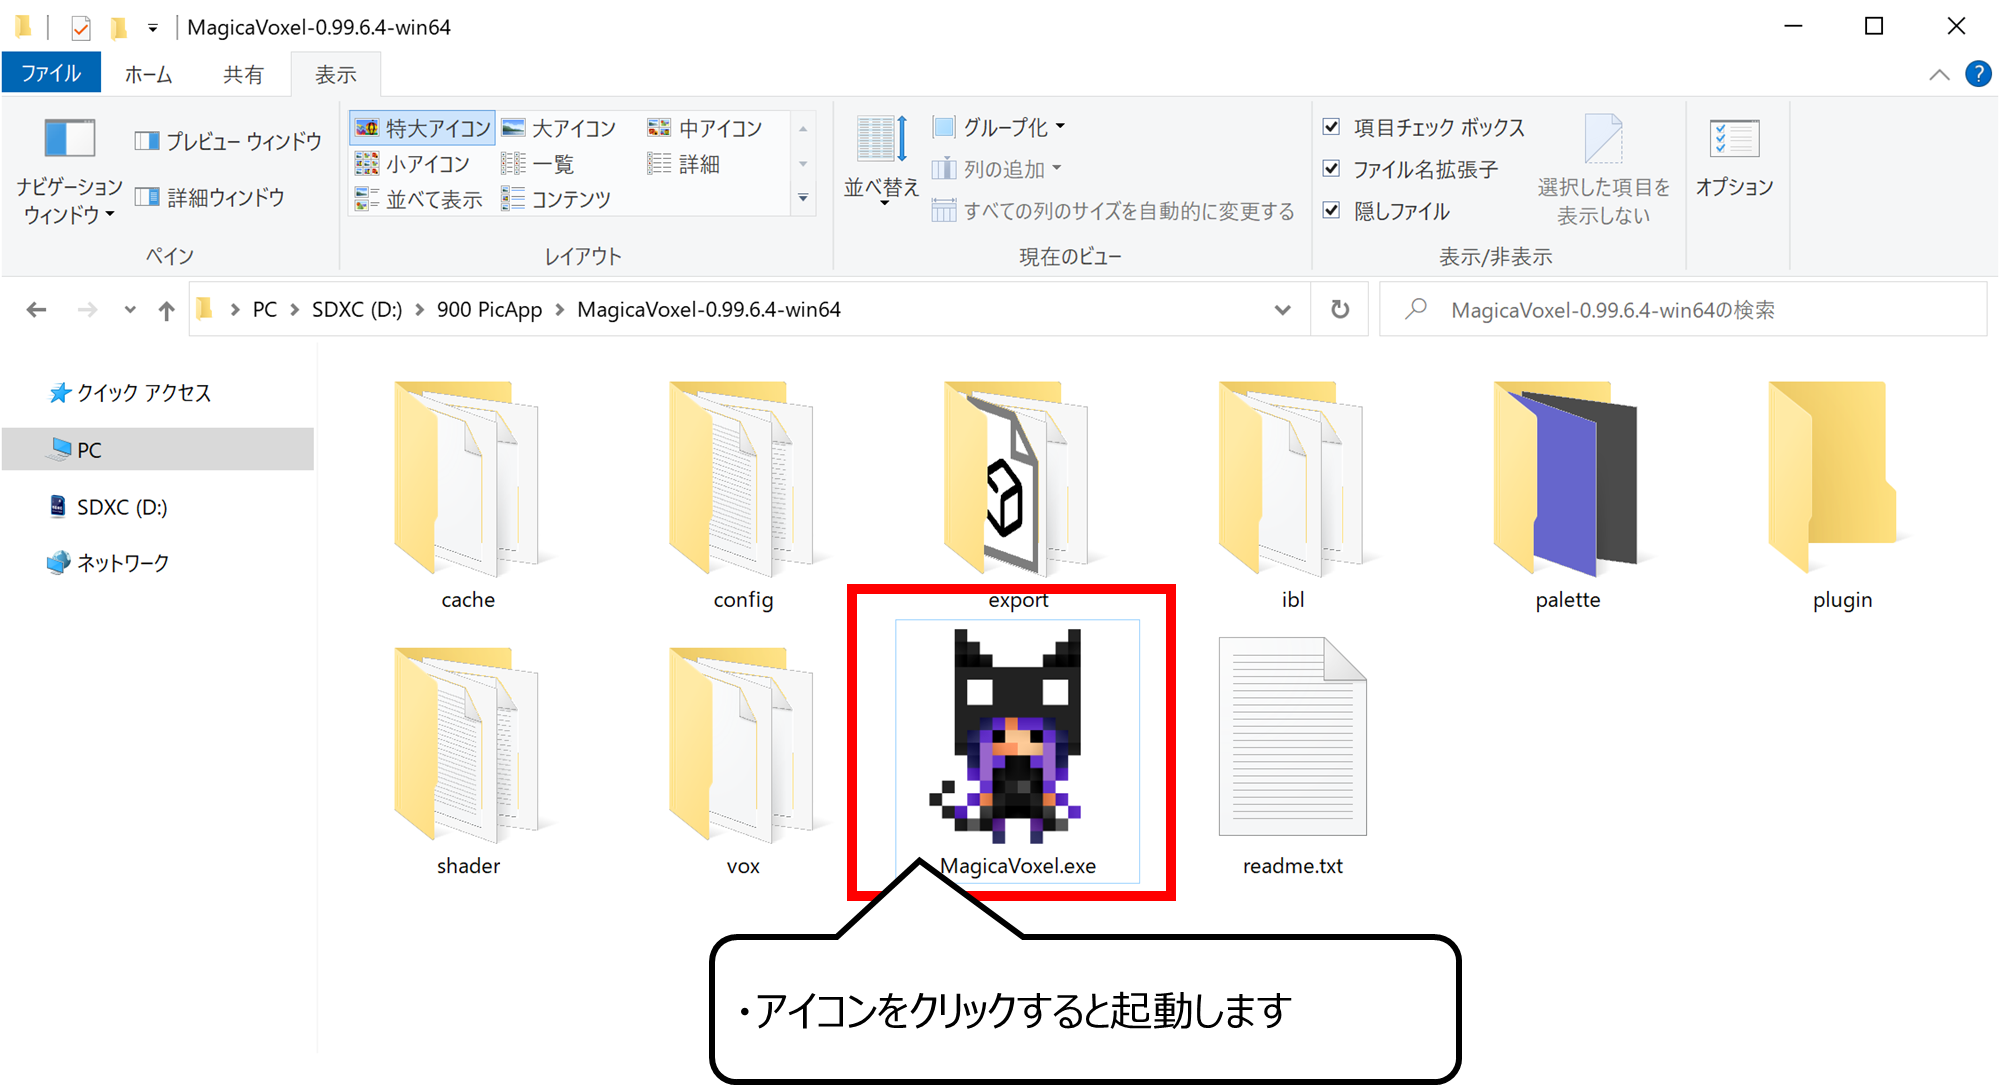This screenshot has width=2000, height=1085.
Task: Click the properties quick access icon
Action: click(81, 27)
